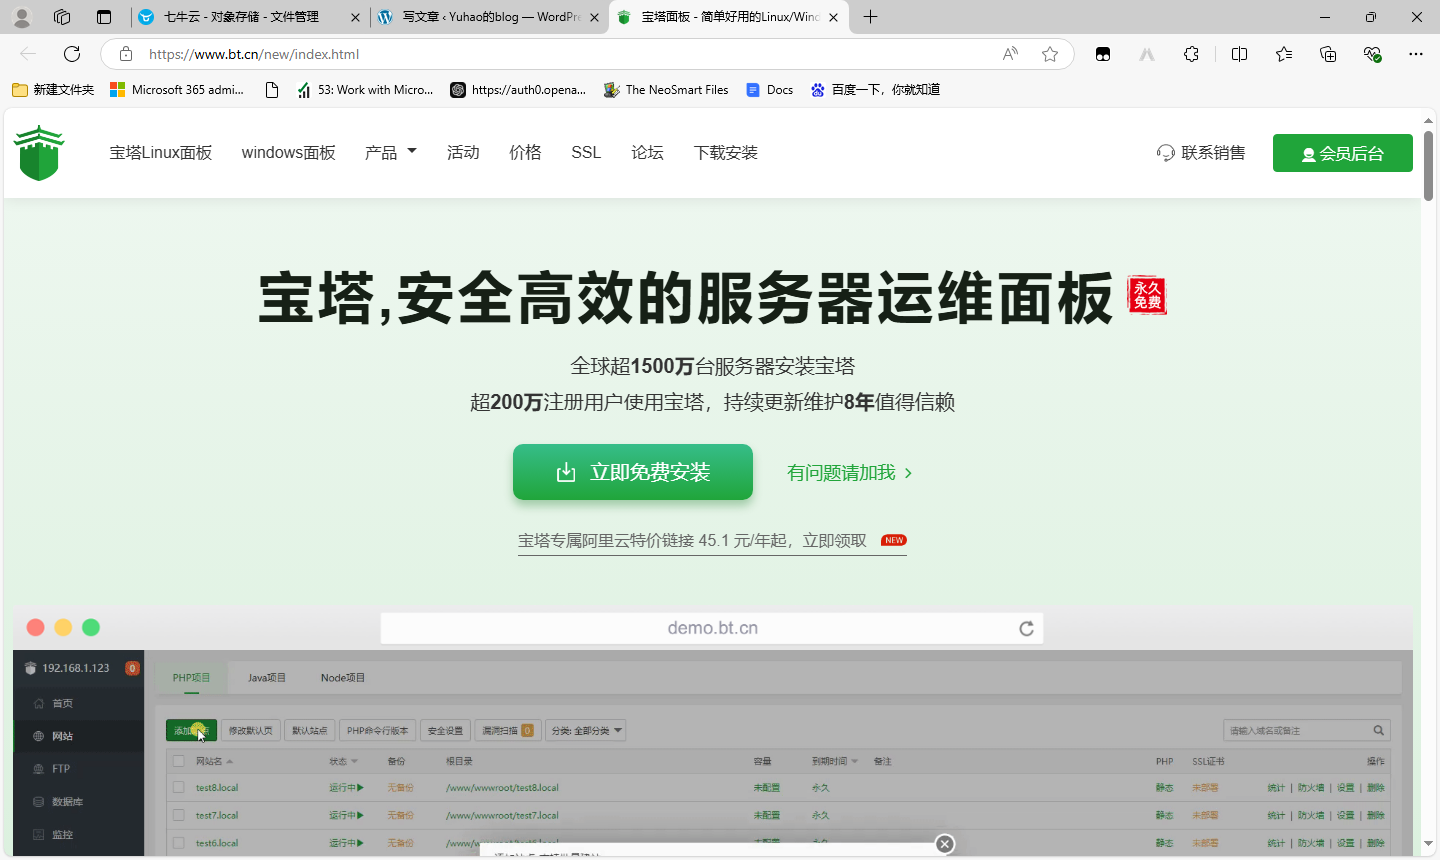Image resolution: width=1440 pixels, height=860 pixels.
Task: Select Java项目 tab in demo panel
Action: pyautogui.click(x=267, y=678)
